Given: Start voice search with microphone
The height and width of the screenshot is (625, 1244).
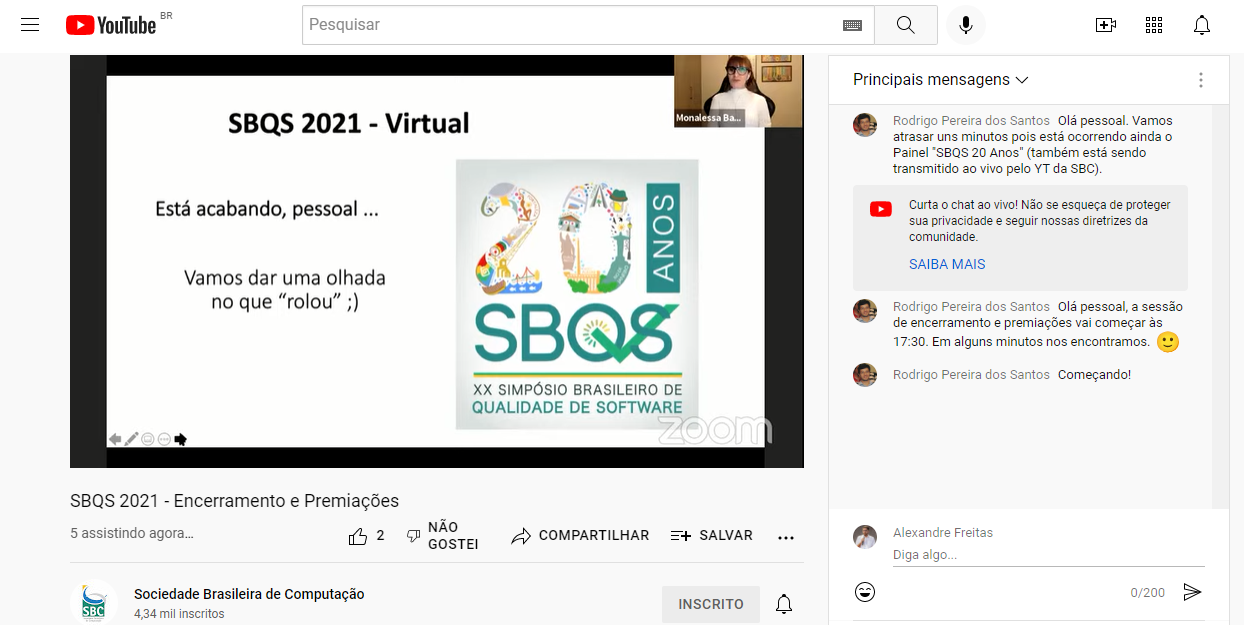Looking at the screenshot, I should tap(965, 25).
